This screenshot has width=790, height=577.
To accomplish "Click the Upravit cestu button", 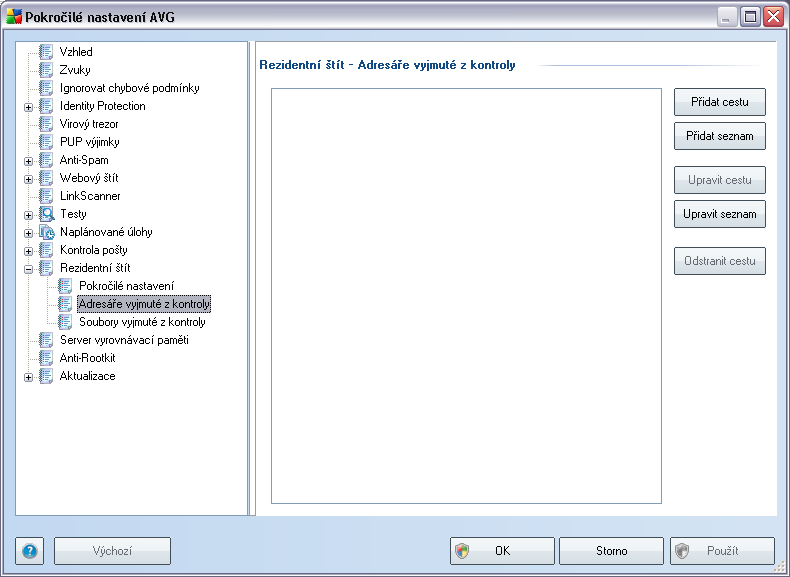I will pos(719,180).
